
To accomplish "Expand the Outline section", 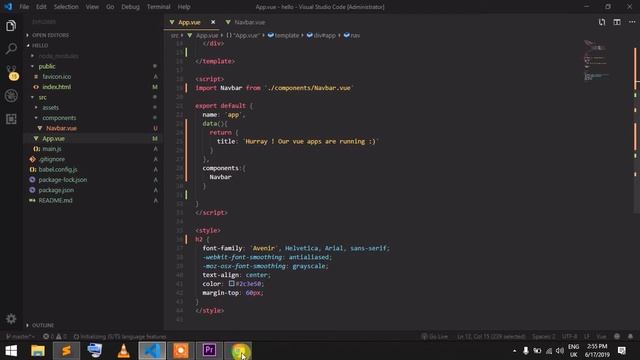I will [x=43, y=325].
